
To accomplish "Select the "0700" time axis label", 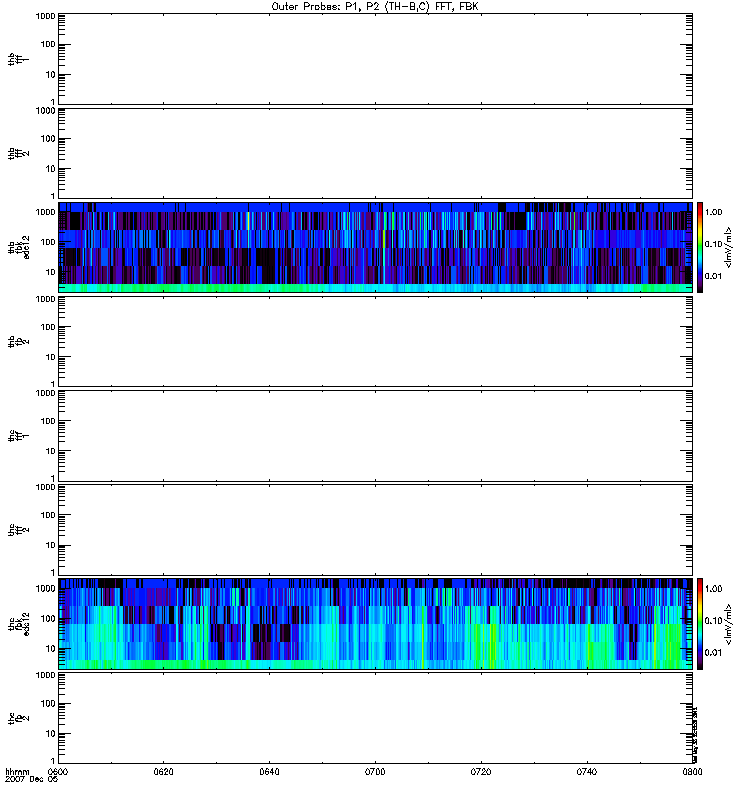I will (375, 771).
